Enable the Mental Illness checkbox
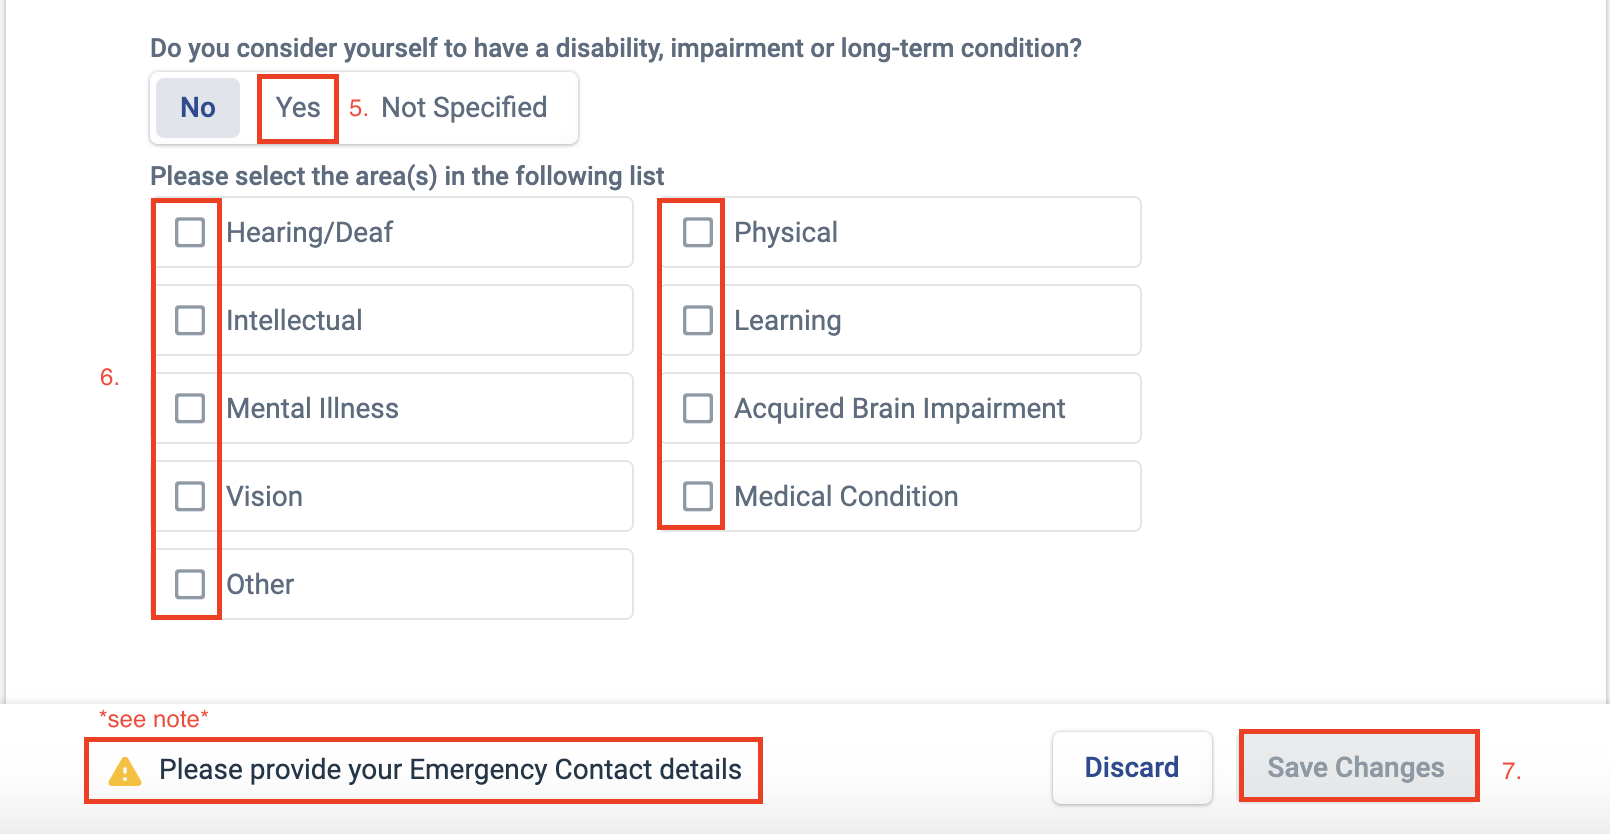 click(x=190, y=409)
